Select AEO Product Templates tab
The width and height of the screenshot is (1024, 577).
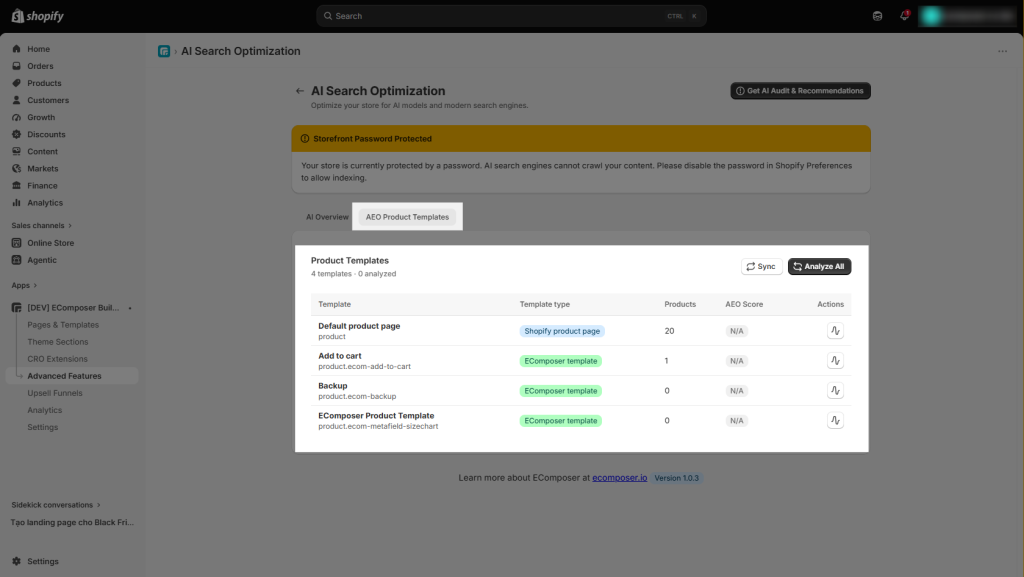[x=408, y=217]
